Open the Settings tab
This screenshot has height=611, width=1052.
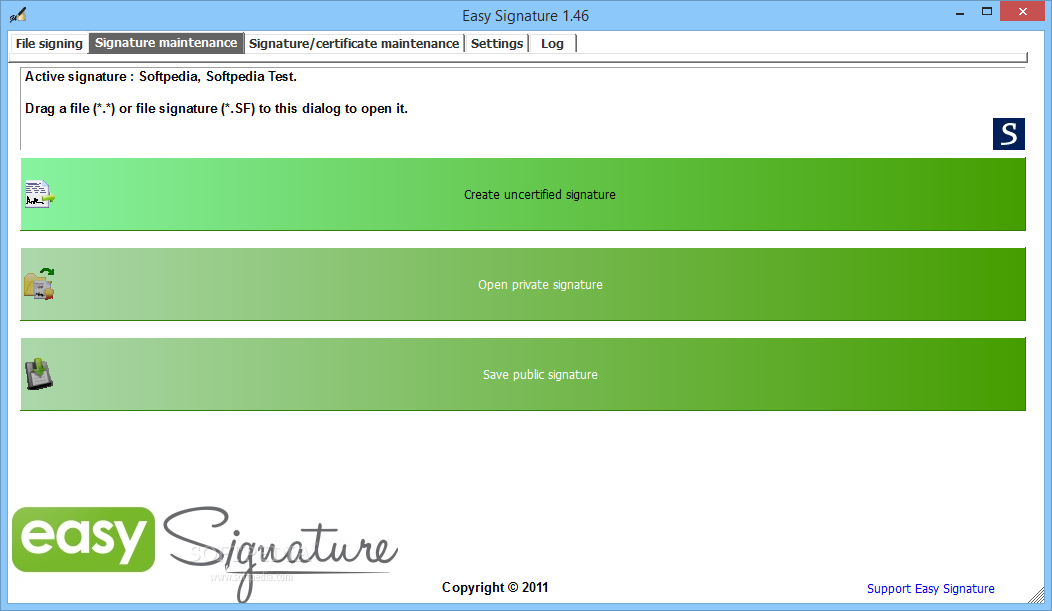click(x=496, y=44)
